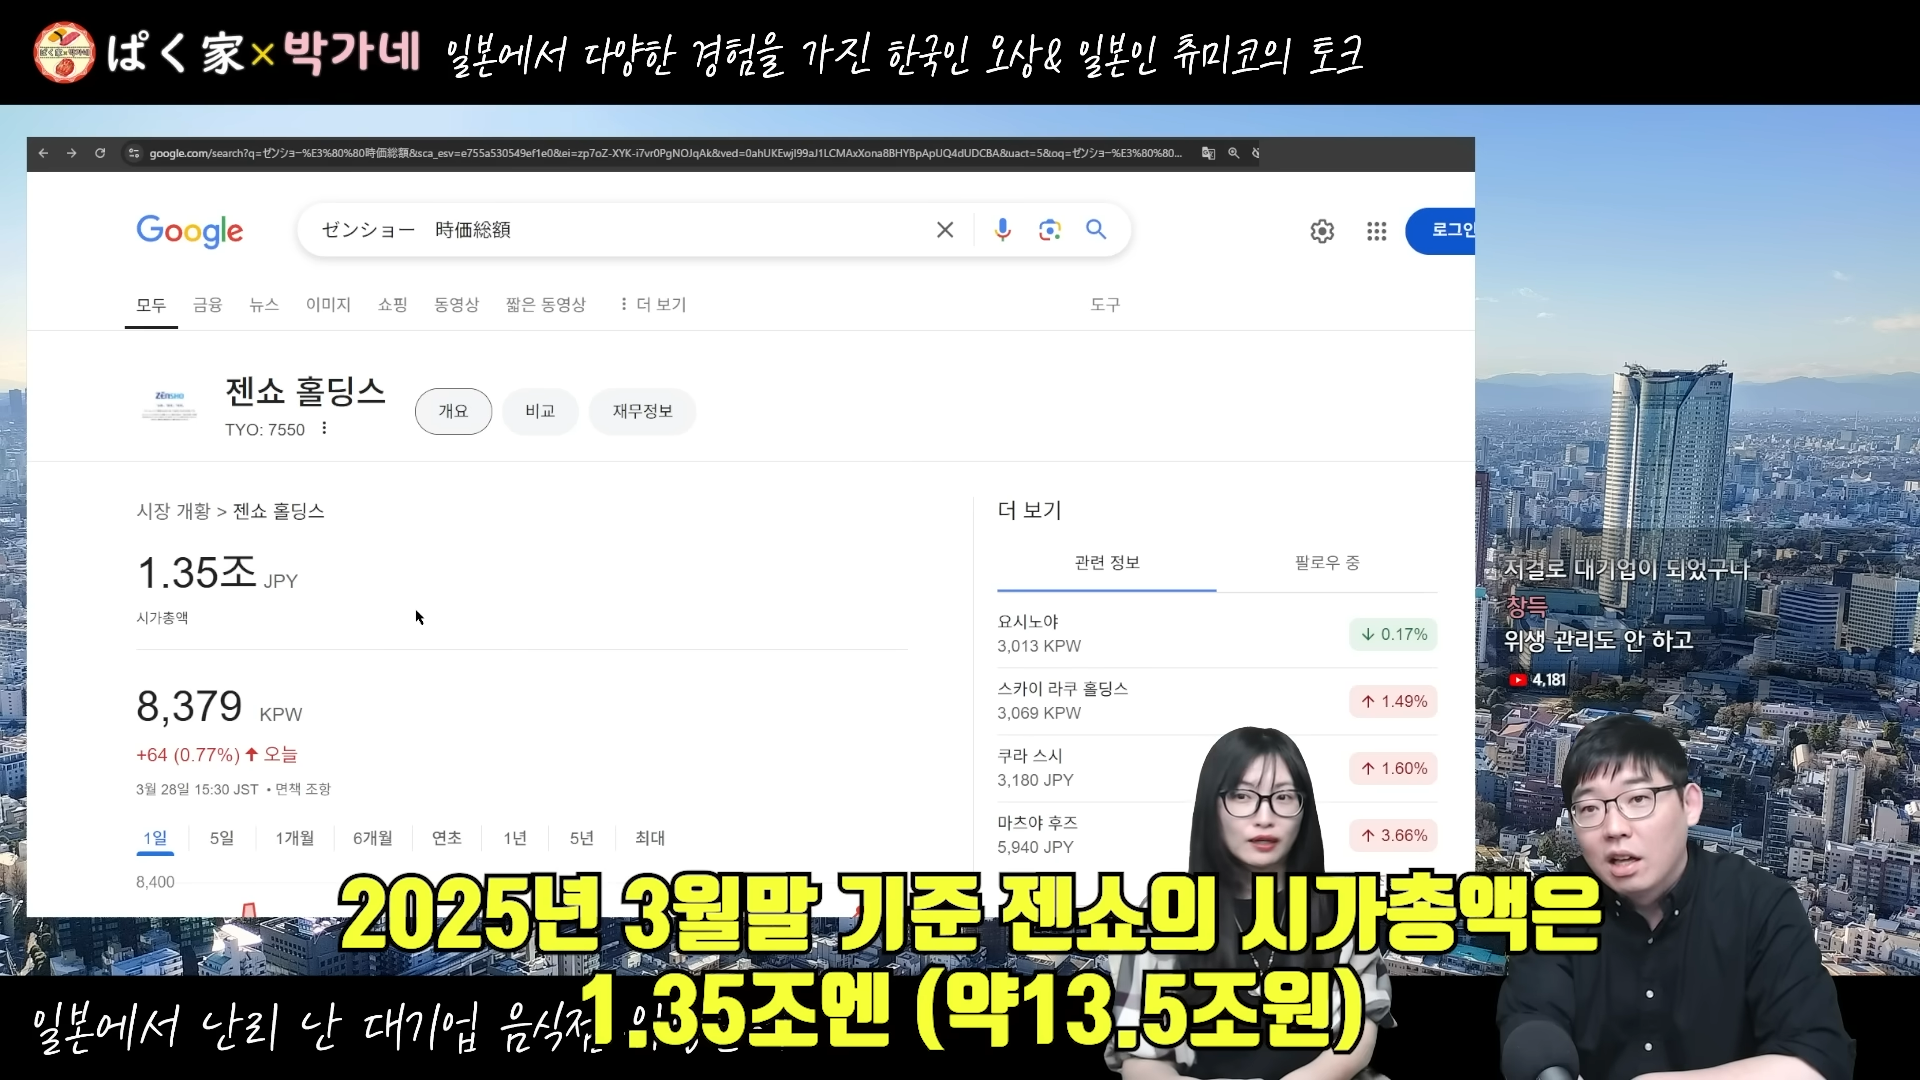
Task: Click the ぱく家×박가네 channel logo icon
Action: [x=64, y=52]
